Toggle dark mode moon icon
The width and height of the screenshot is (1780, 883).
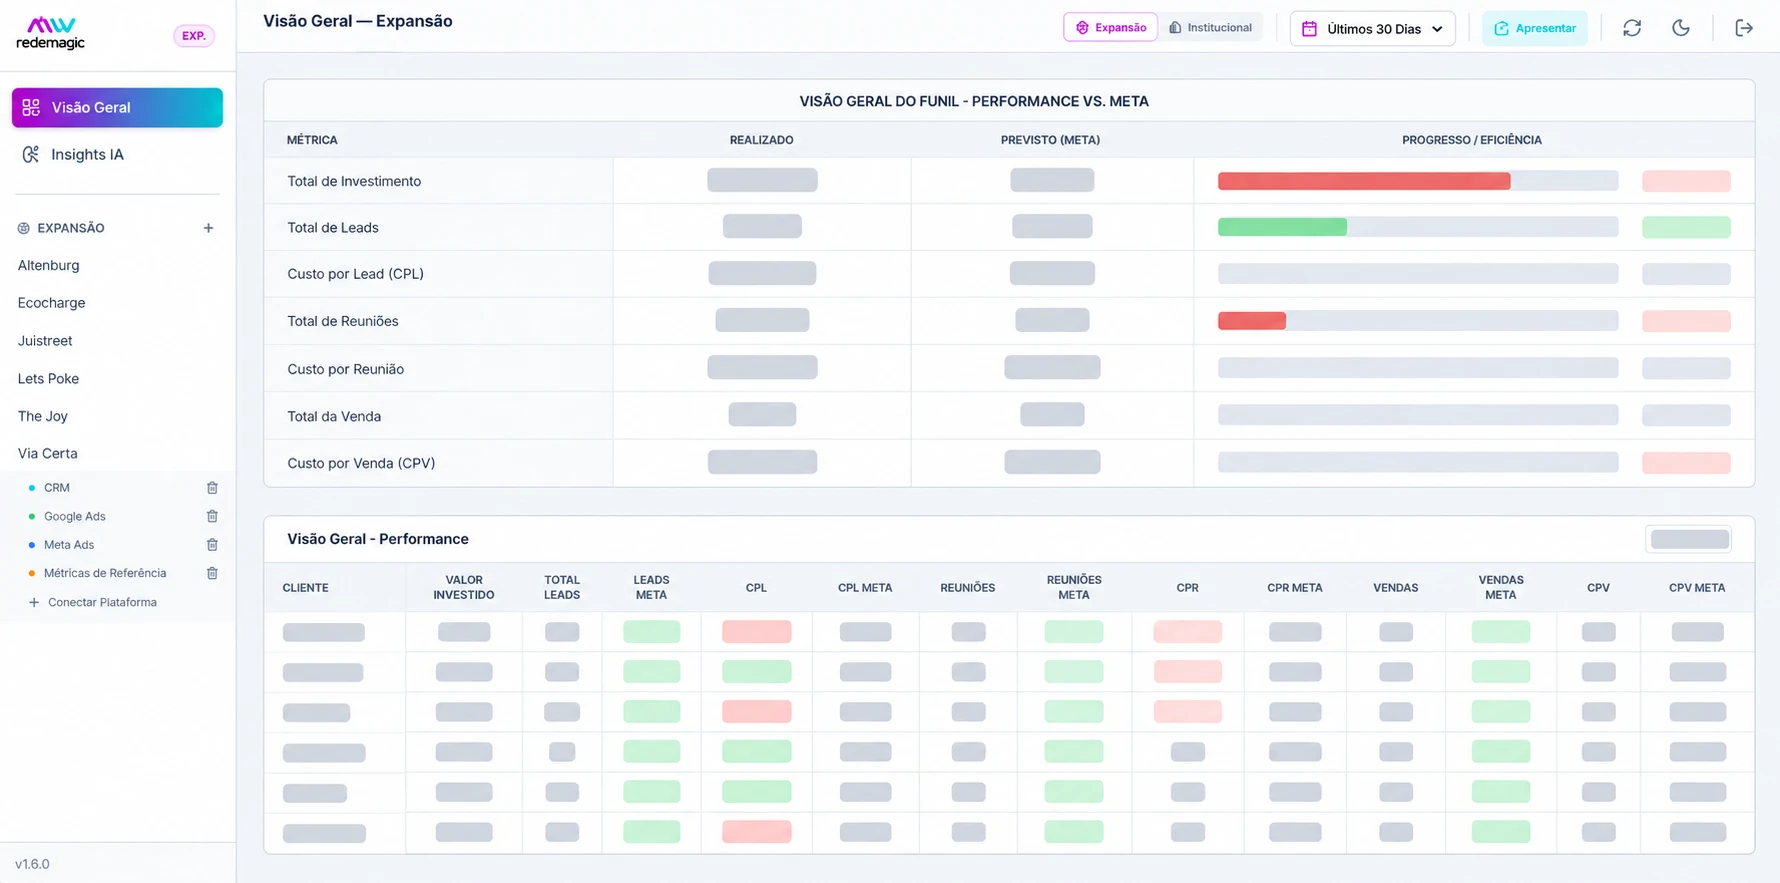coord(1681,28)
